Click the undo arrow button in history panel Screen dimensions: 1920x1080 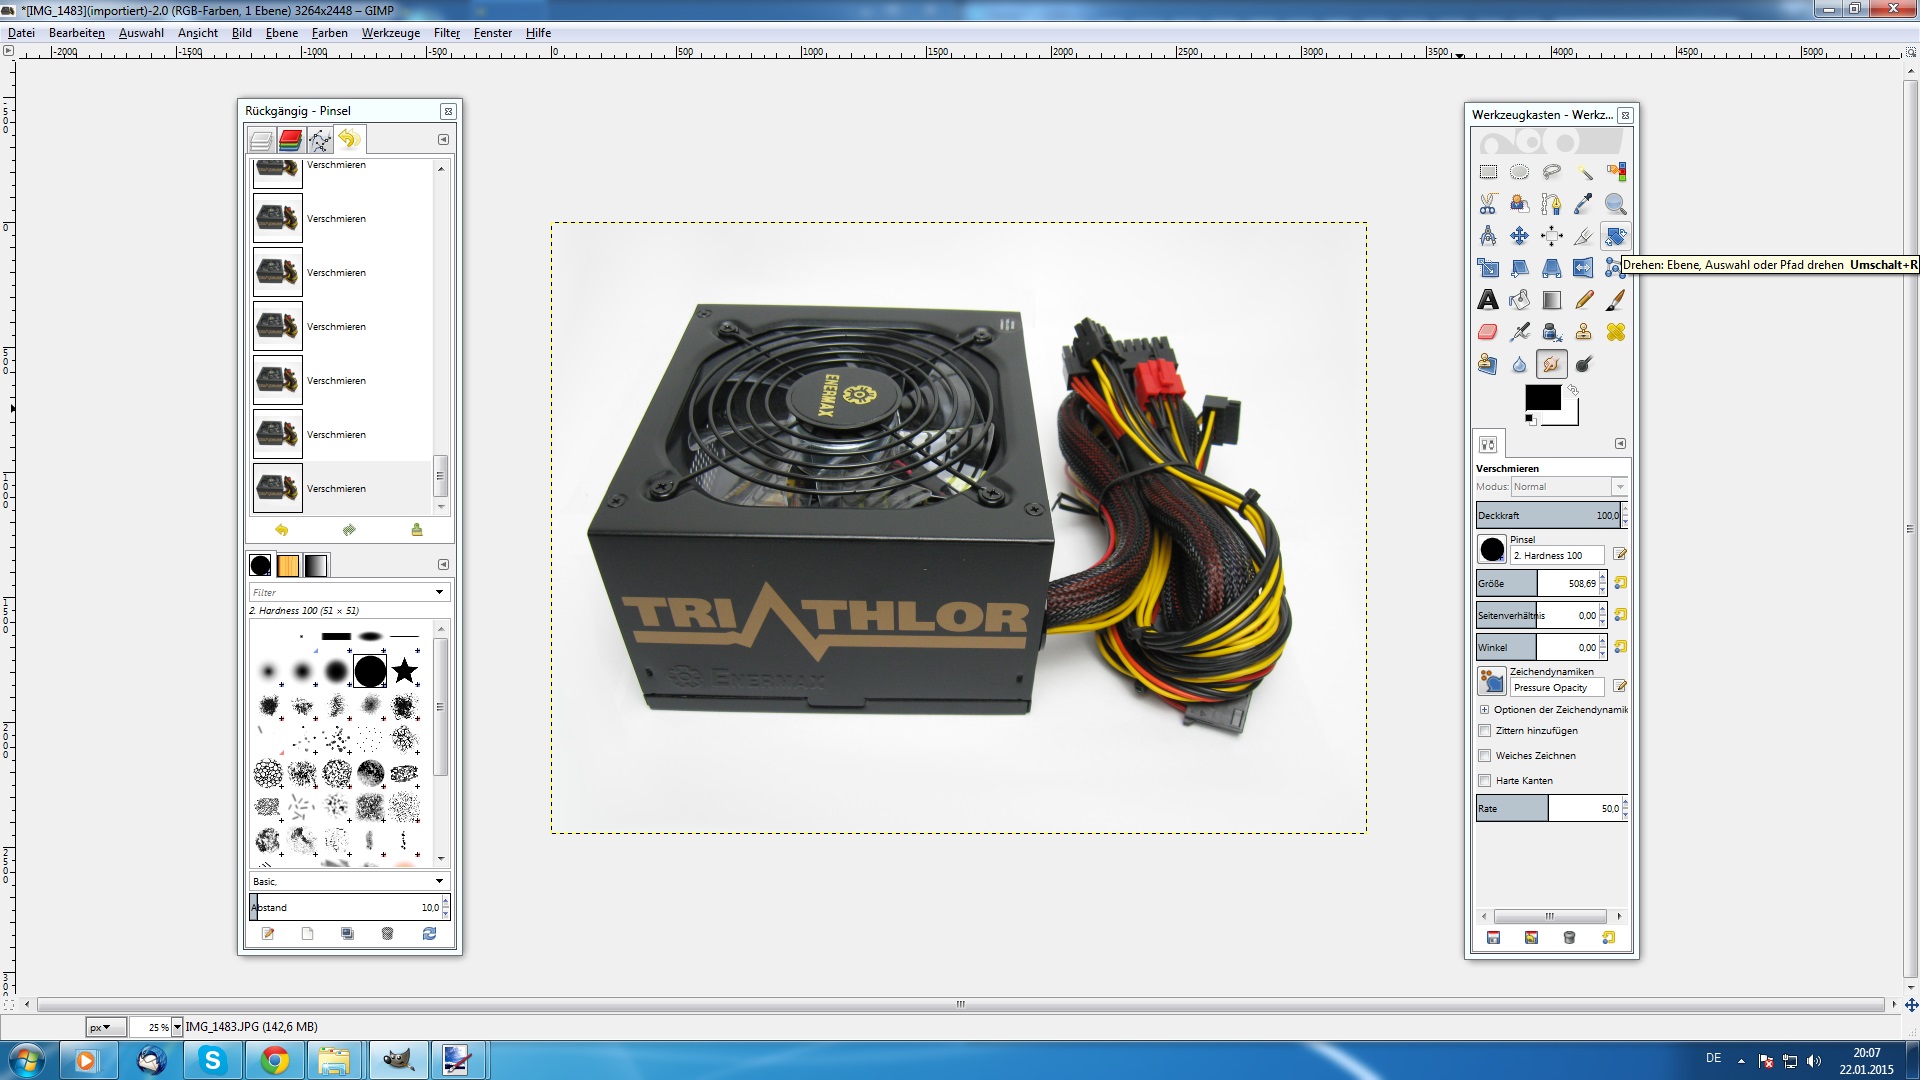281,530
